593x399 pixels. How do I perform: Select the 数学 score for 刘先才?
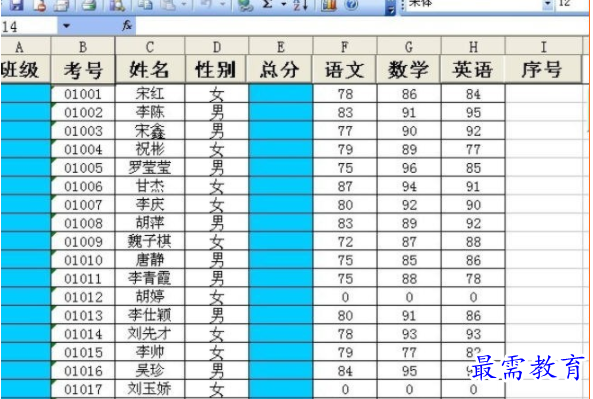coord(409,334)
